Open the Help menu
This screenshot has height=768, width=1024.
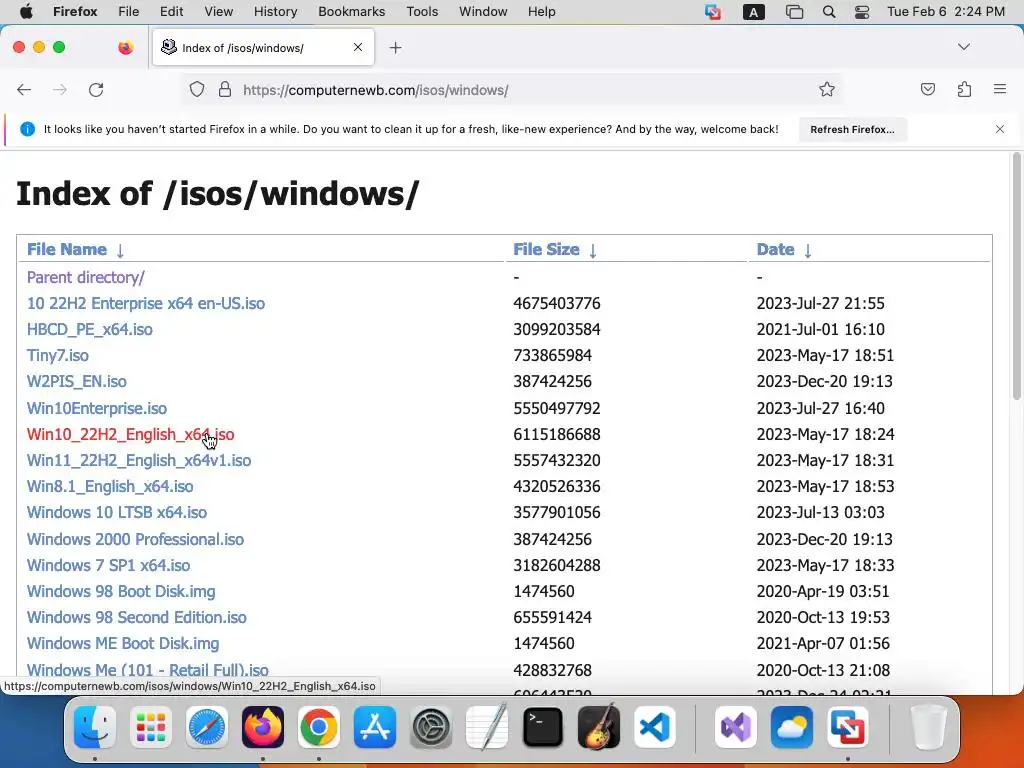pos(541,12)
